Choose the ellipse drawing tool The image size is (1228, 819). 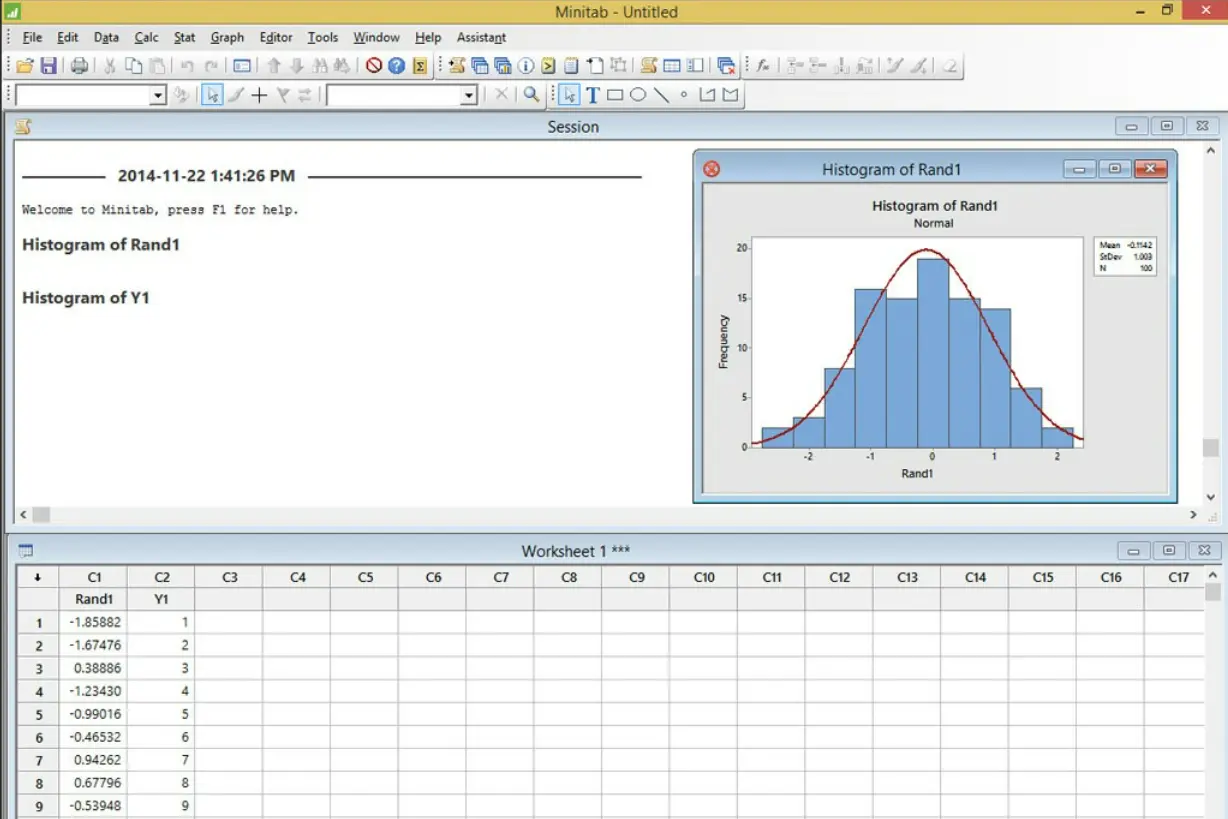click(x=638, y=95)
